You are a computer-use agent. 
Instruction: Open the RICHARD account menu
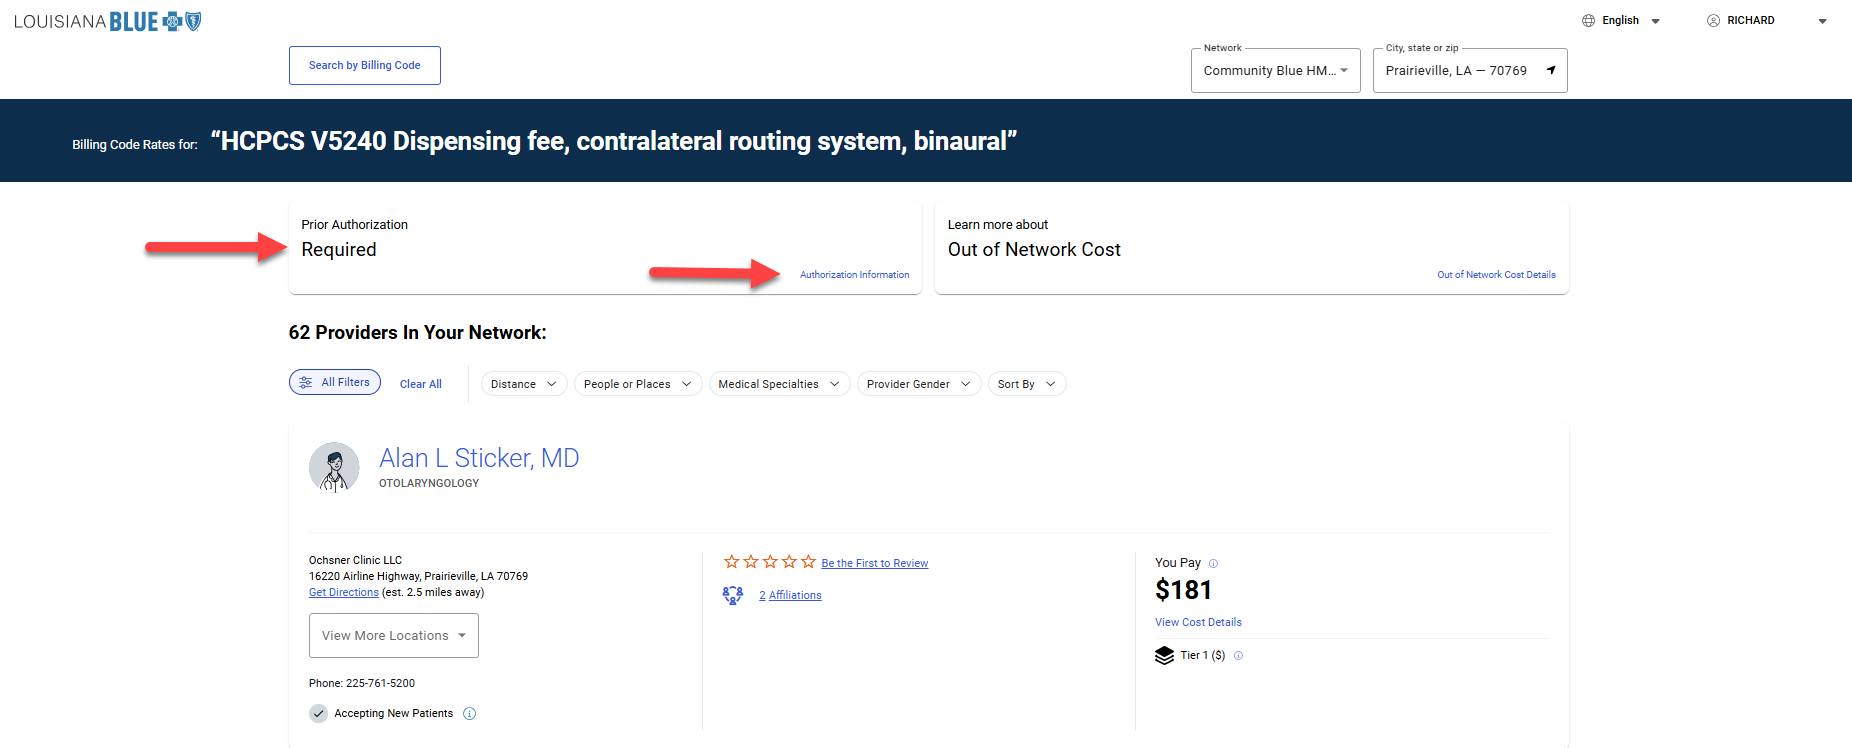1765,20
